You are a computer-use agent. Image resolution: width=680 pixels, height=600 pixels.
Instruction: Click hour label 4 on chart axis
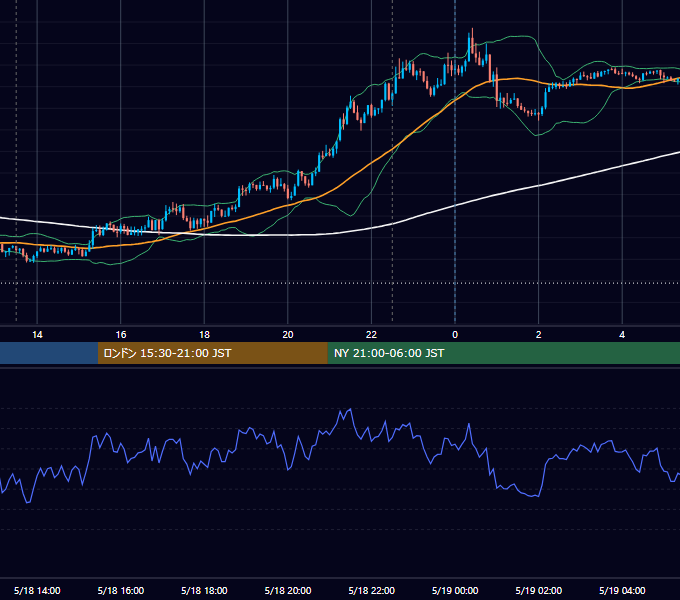pos(622,335)
